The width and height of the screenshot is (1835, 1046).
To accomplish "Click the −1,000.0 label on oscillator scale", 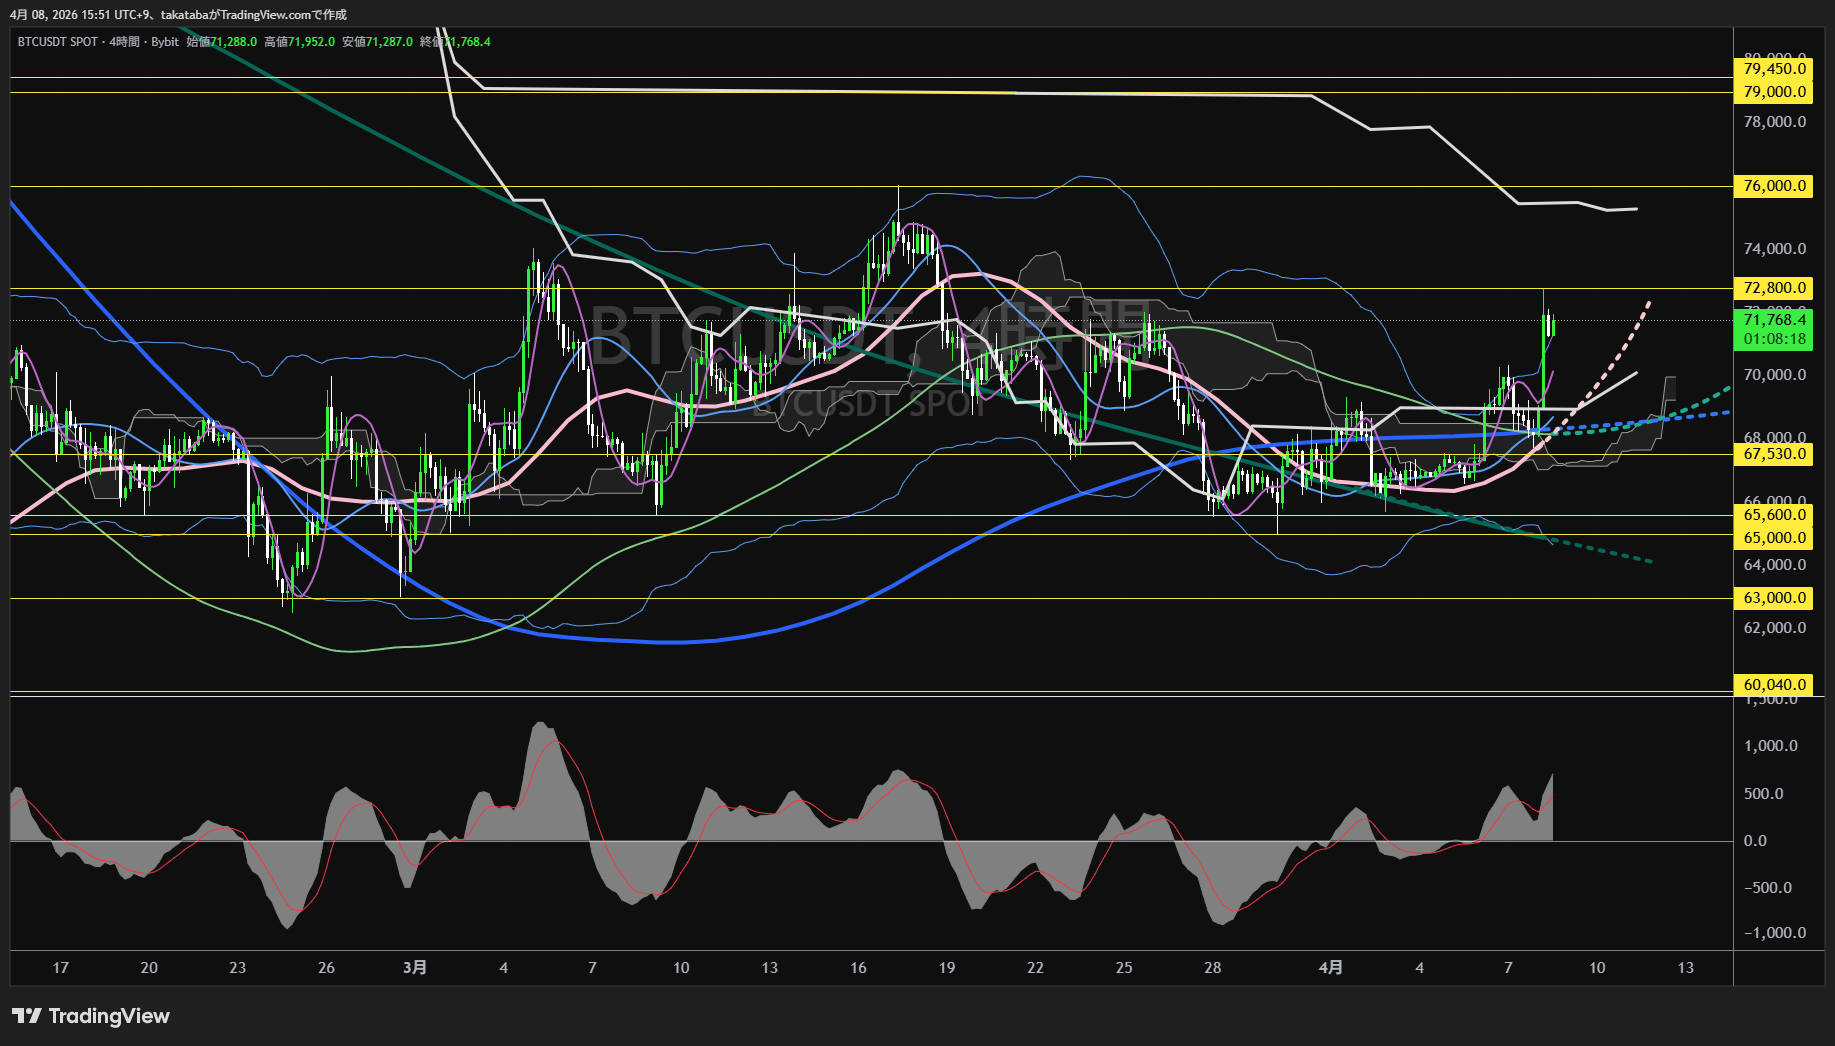I will 1775,933.
